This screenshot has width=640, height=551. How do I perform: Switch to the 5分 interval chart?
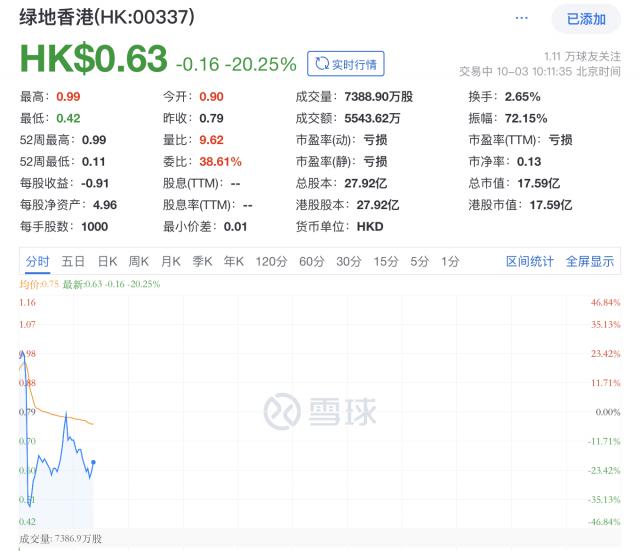point(420,261)
